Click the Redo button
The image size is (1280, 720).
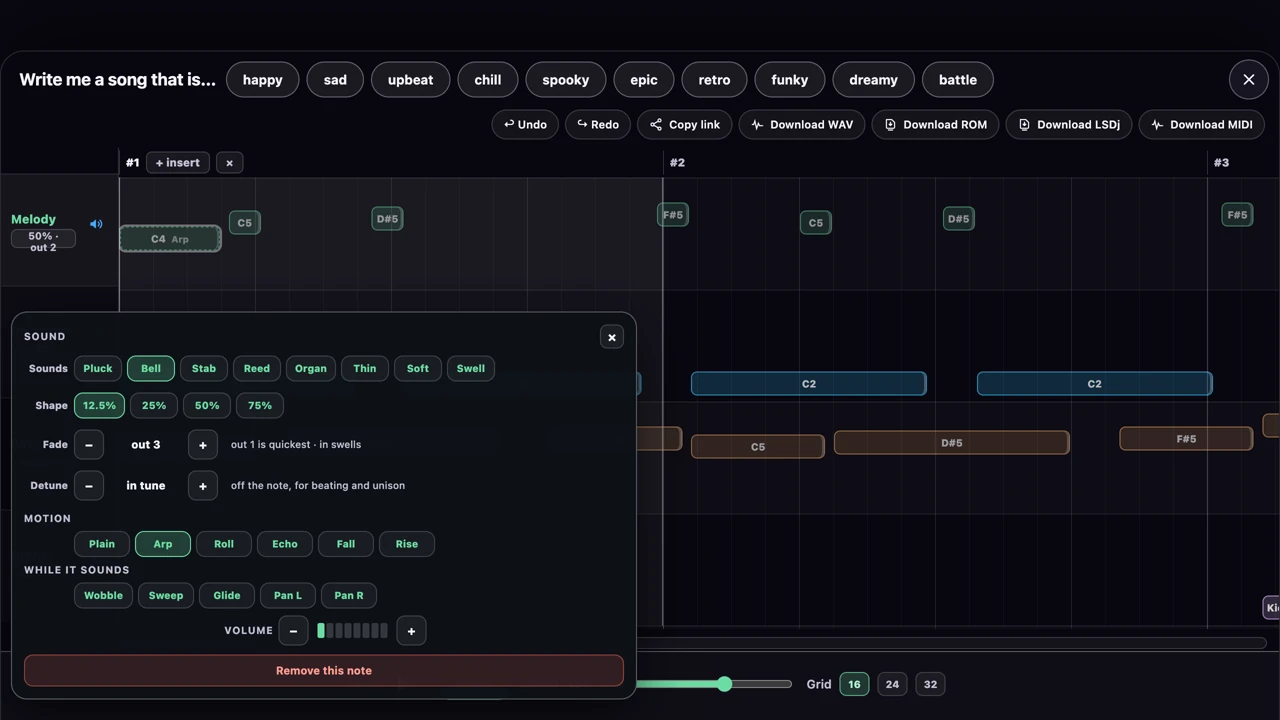(x=598, y=125)
